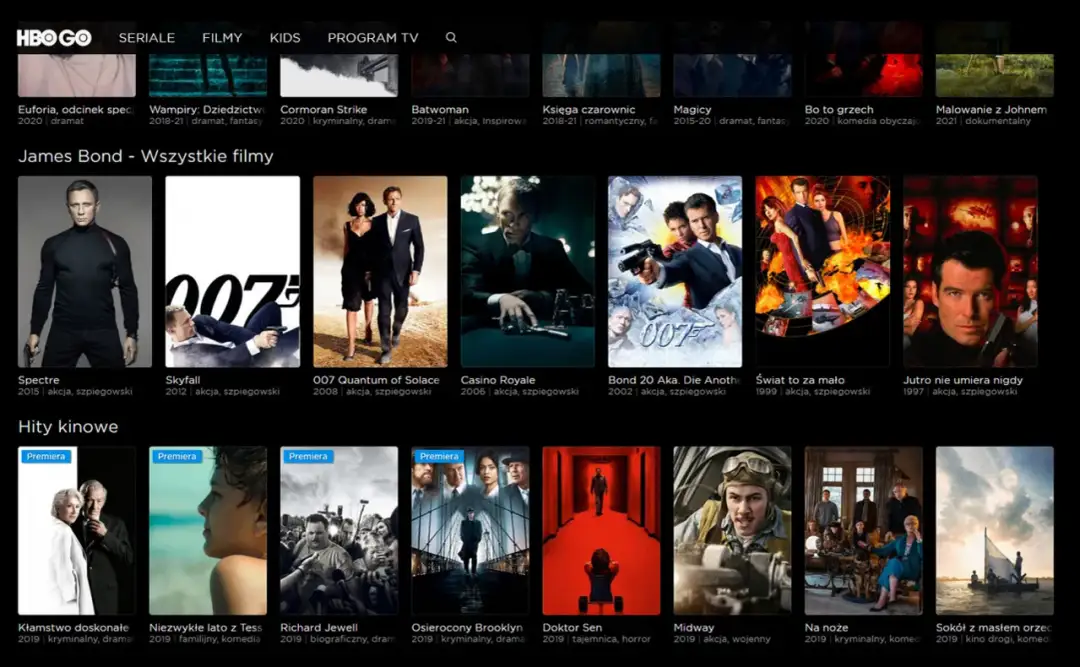Open the SERIALE menu item
Viewport: 1080px width, 667px height.
click(x=146, y=37)
